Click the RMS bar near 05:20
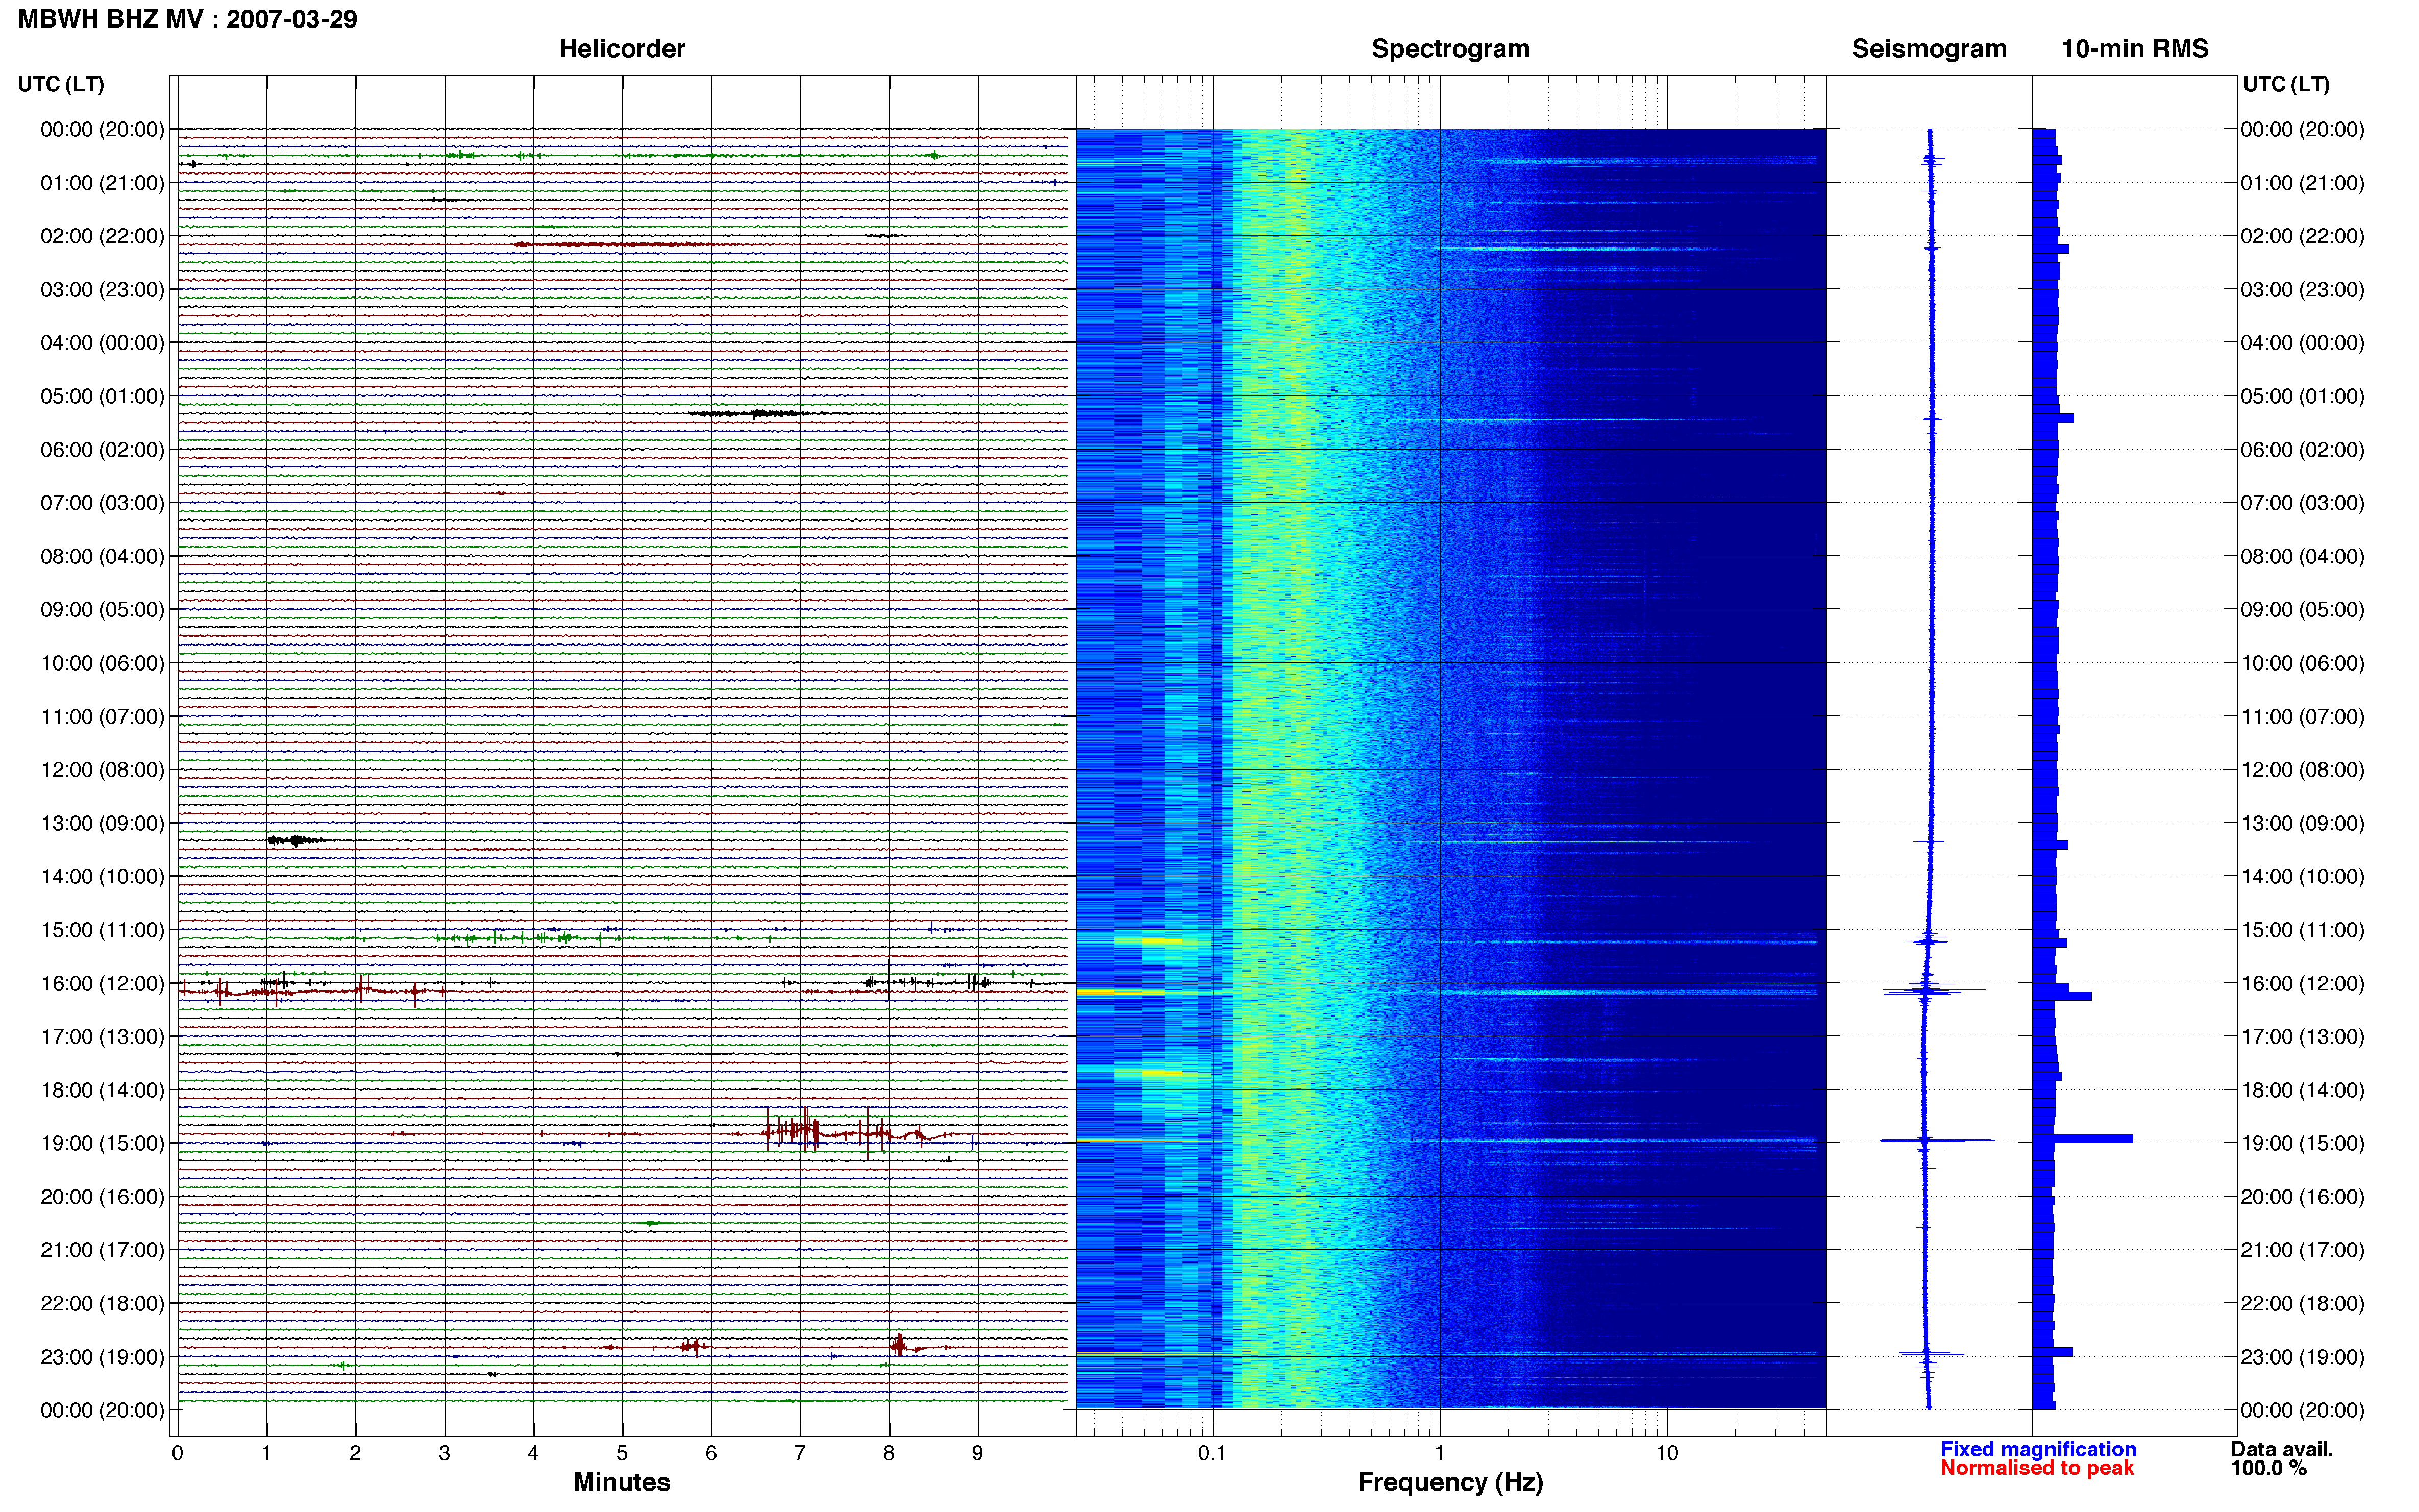 coord(2052,418)
